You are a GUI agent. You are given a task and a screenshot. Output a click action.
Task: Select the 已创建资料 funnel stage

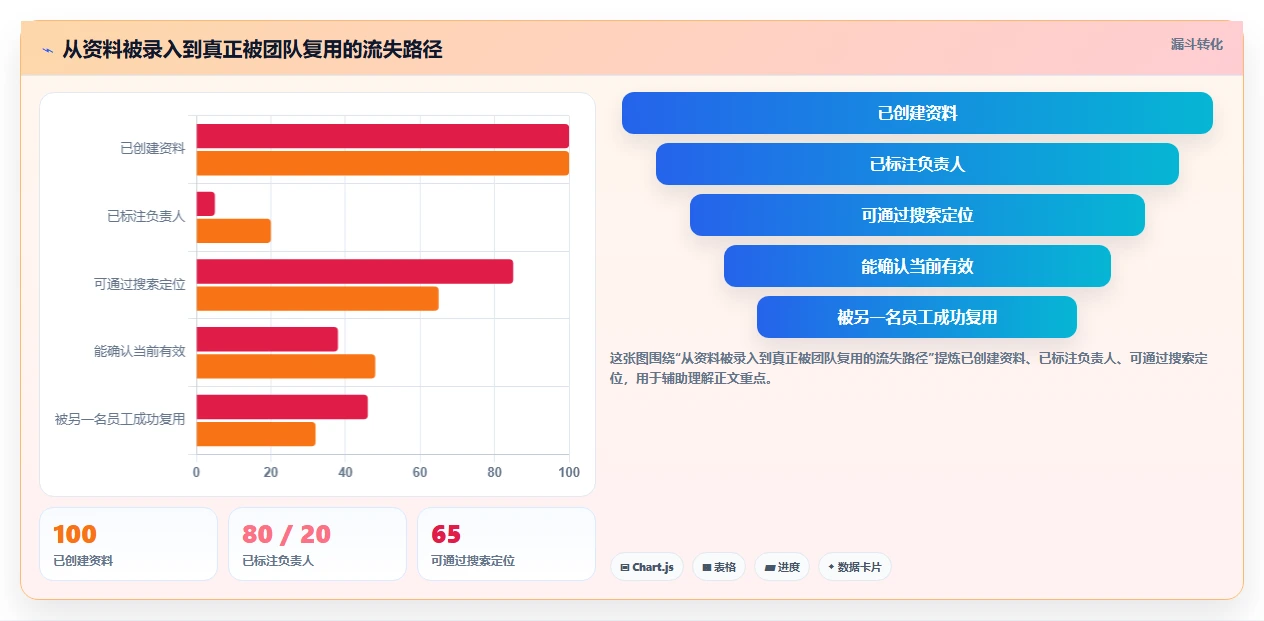(x=917, y=113)
